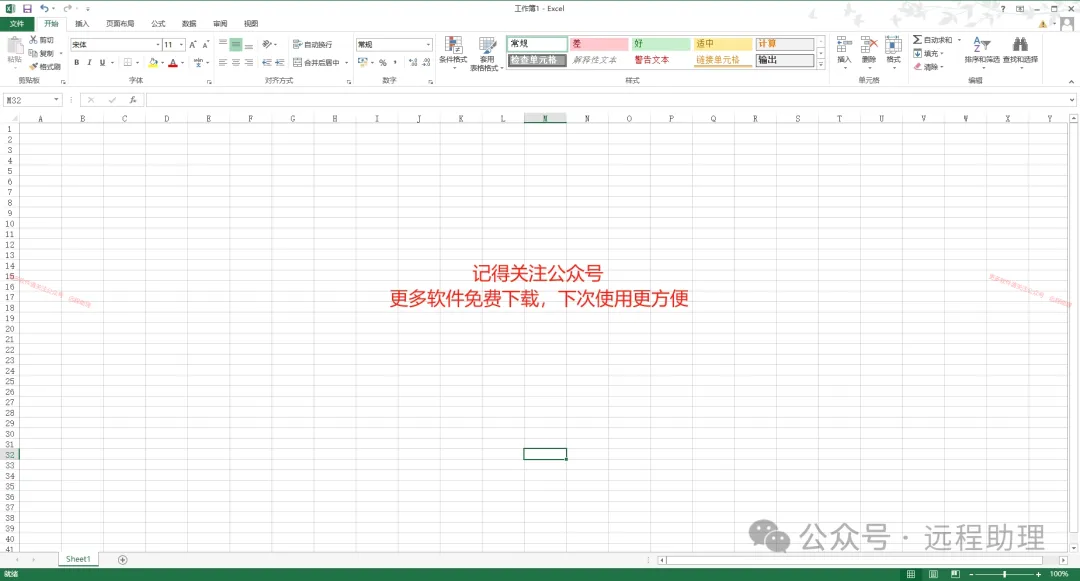The width and height of the screenshot is (1080, 581).
Task: Apply comma thousands separator style
Action: click(x=395, y=62)
